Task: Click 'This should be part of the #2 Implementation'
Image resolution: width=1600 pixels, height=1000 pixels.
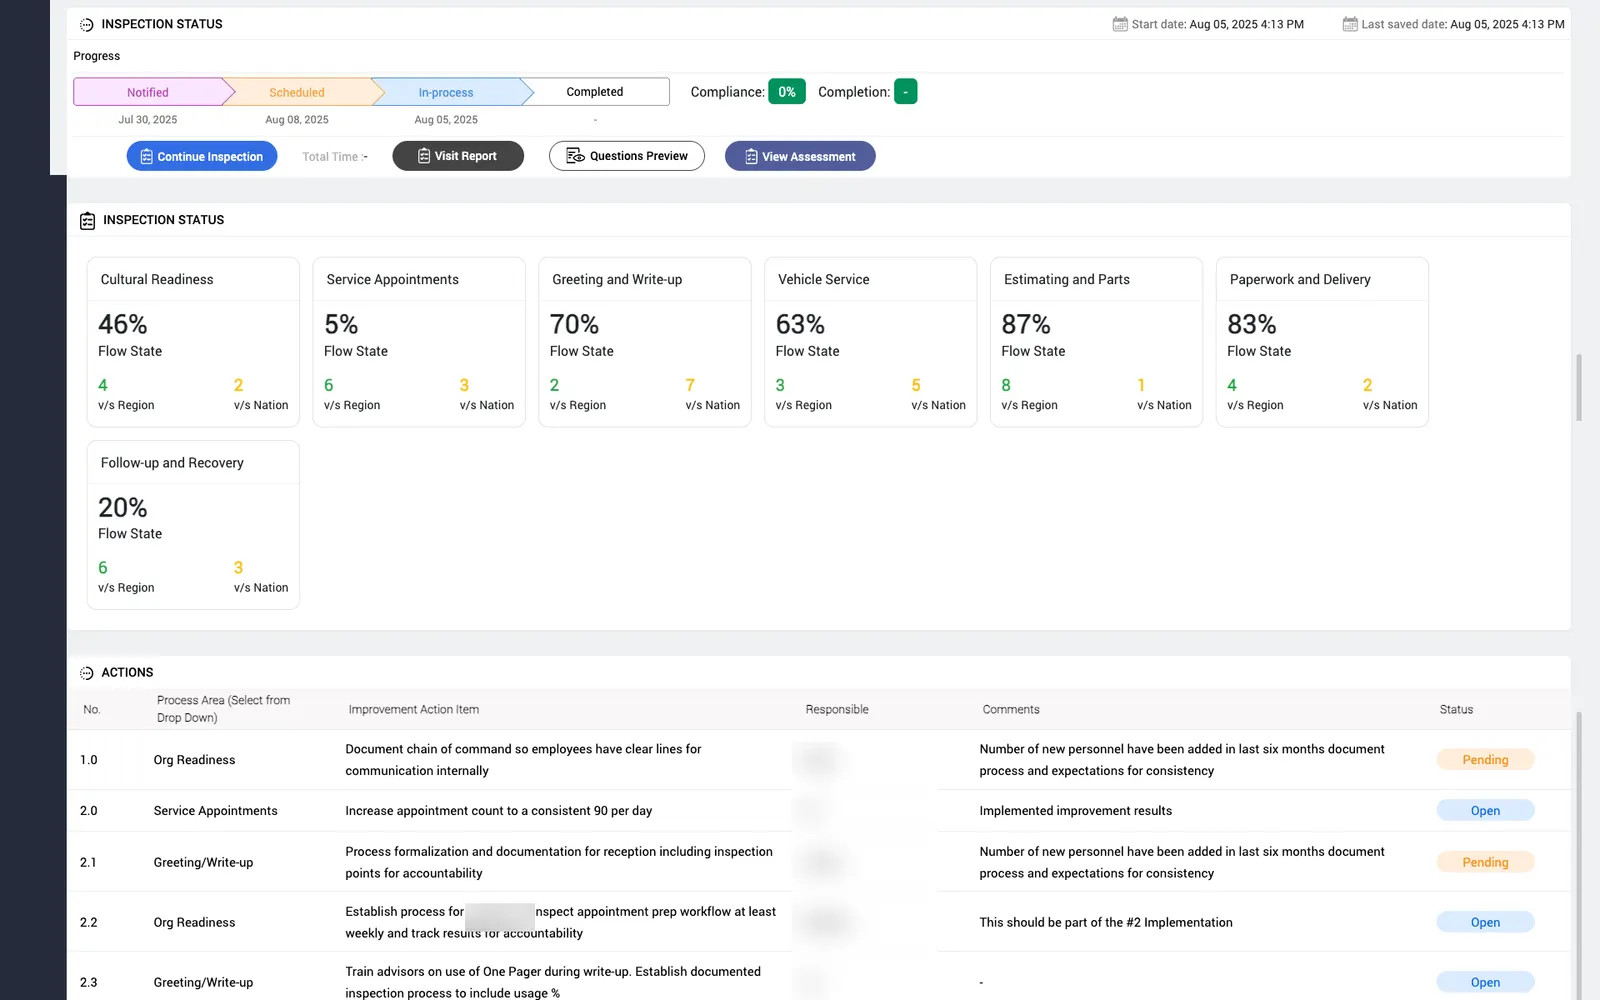Action: point(1106,922)
